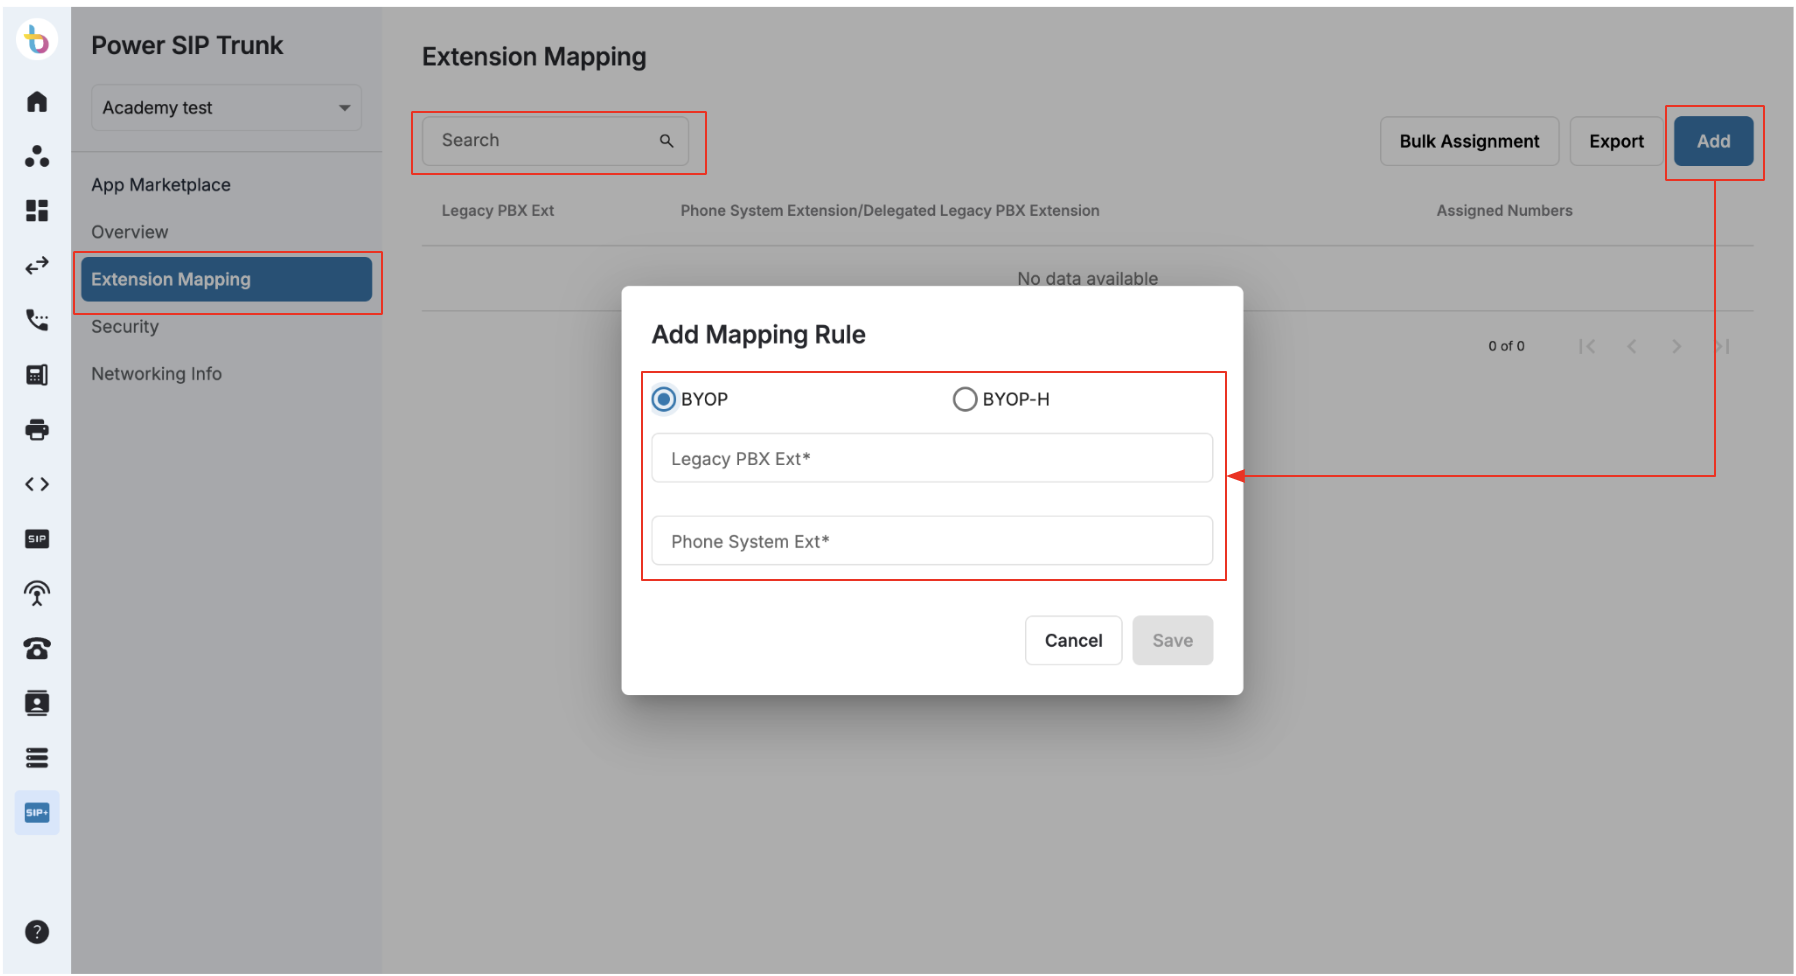Viewport: 1796px width, 976px height.
Task: Open the printer icon
Action: pos(37,430)
